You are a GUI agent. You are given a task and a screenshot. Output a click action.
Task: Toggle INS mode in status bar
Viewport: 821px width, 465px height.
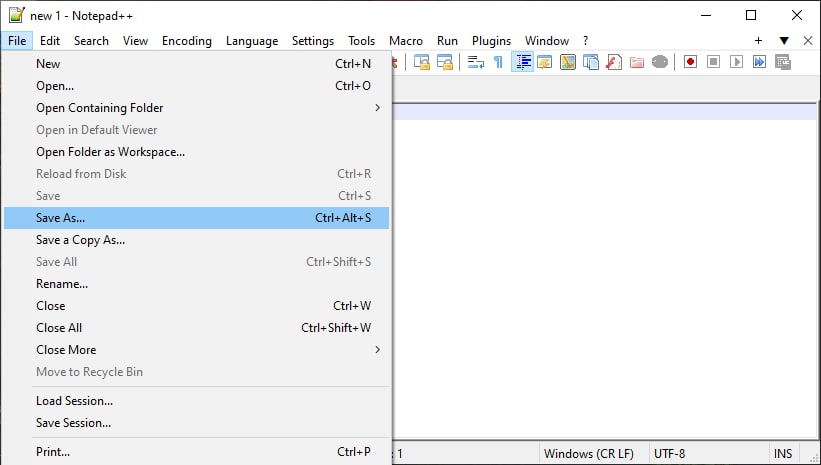pyautogui.click(x=783, y=453)
